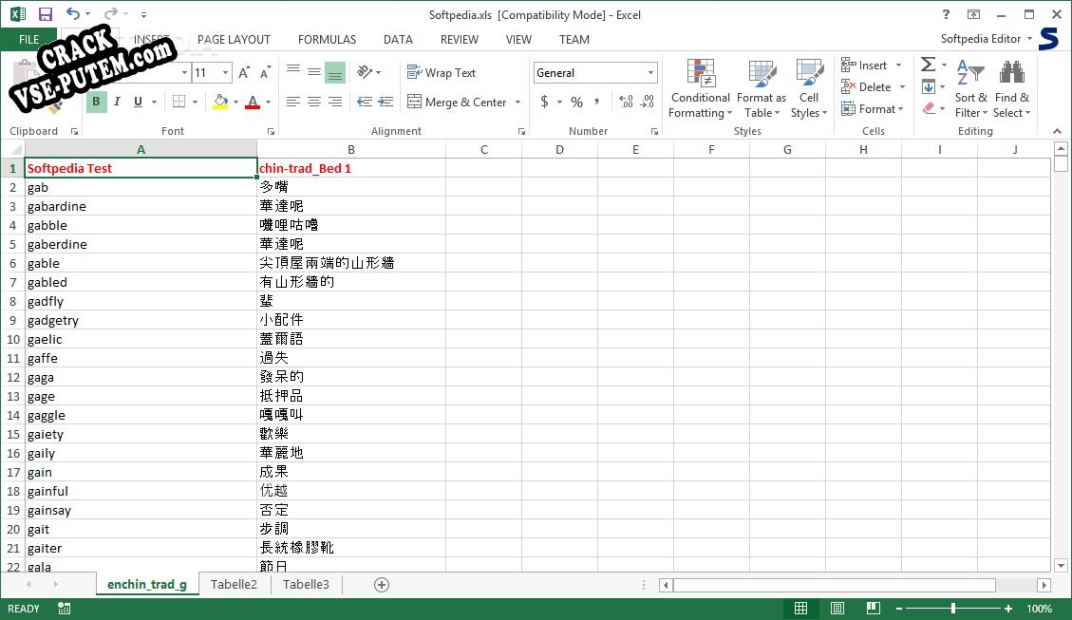This screenshot has width=1072, height=620.
Task: Set Top Align for cell text
Action: click(293, 72)
